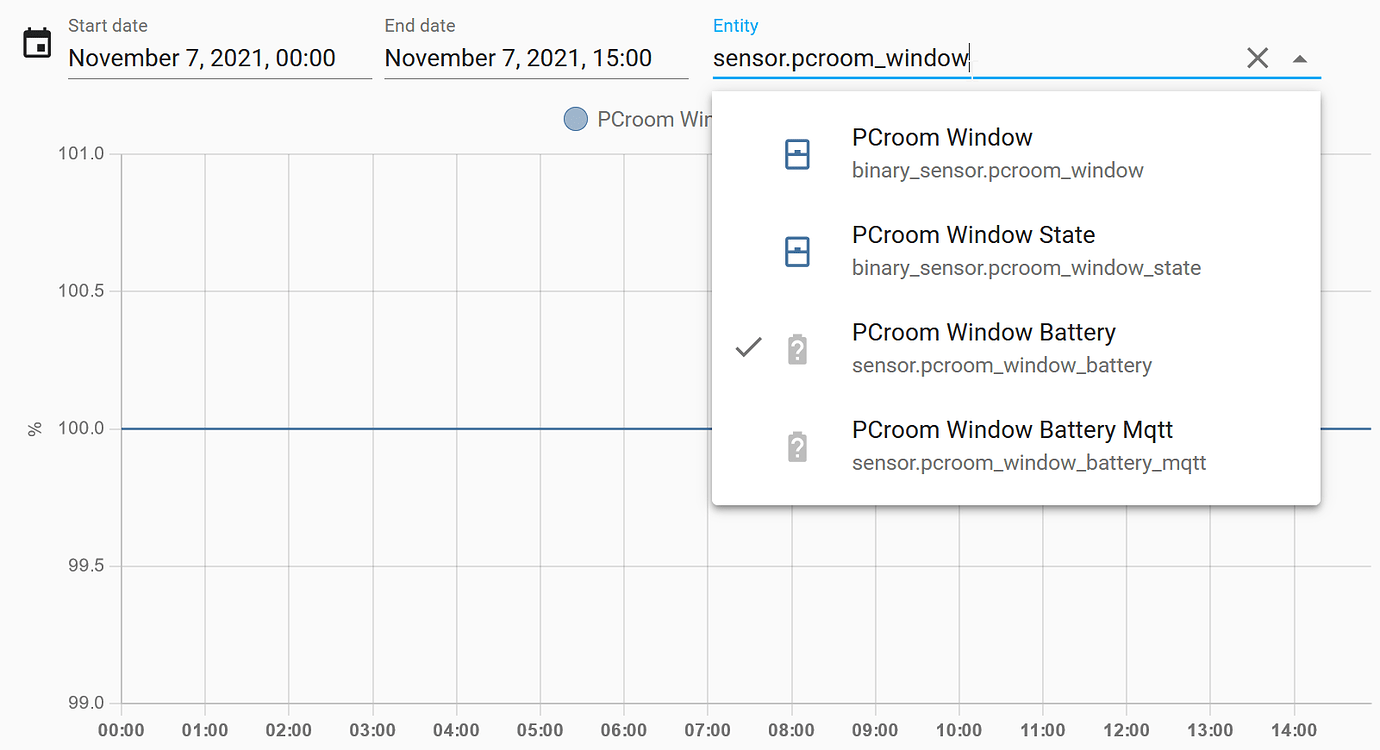Click the checkmark beside PCroom Window Battery

[749, 348]
